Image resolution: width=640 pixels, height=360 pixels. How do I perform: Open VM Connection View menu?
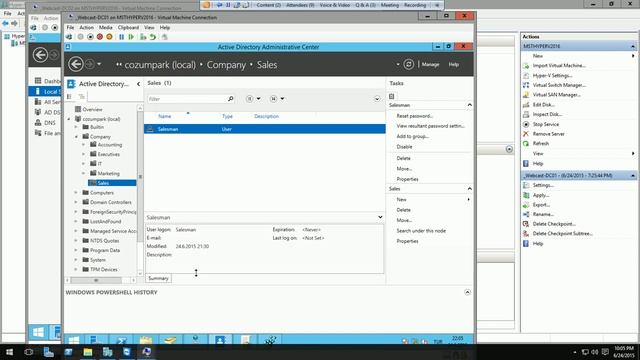149,27
